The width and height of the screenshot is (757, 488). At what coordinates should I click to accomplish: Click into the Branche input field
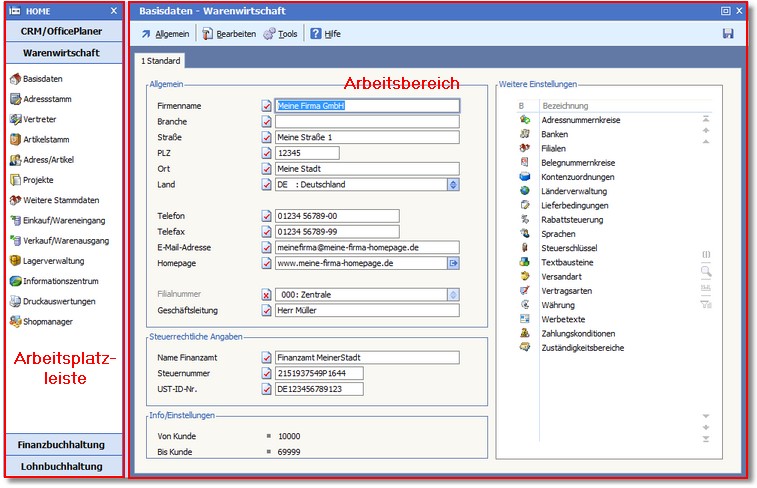click(x=366, y=121)
